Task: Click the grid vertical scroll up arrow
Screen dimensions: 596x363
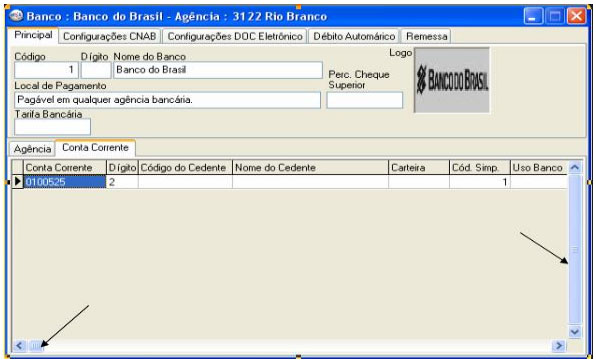Action: (x=575, y=167)
